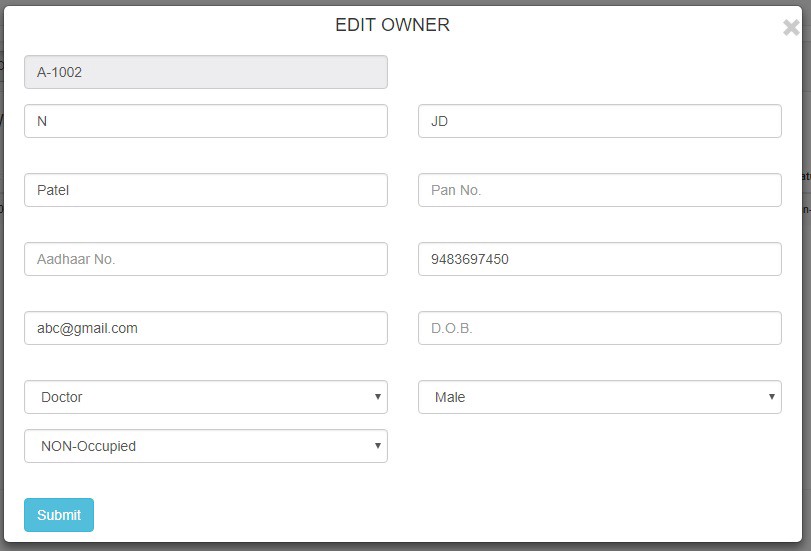Screen dimensions: 811x551
Task: Click the arrow on the NON-Occupied select
Action: coord(377,446)
